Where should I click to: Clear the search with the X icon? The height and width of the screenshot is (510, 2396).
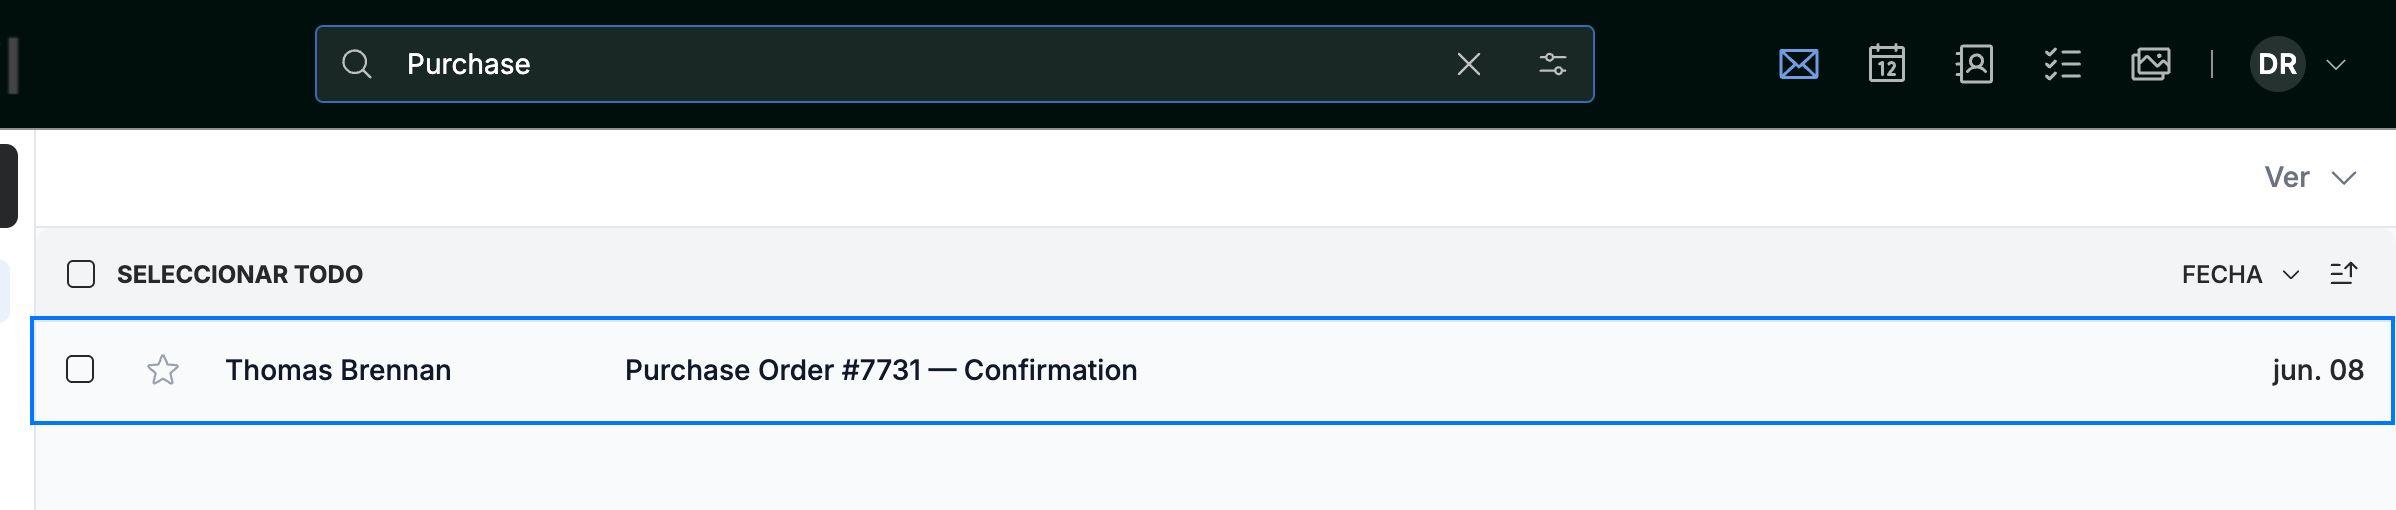[1468, 64]
